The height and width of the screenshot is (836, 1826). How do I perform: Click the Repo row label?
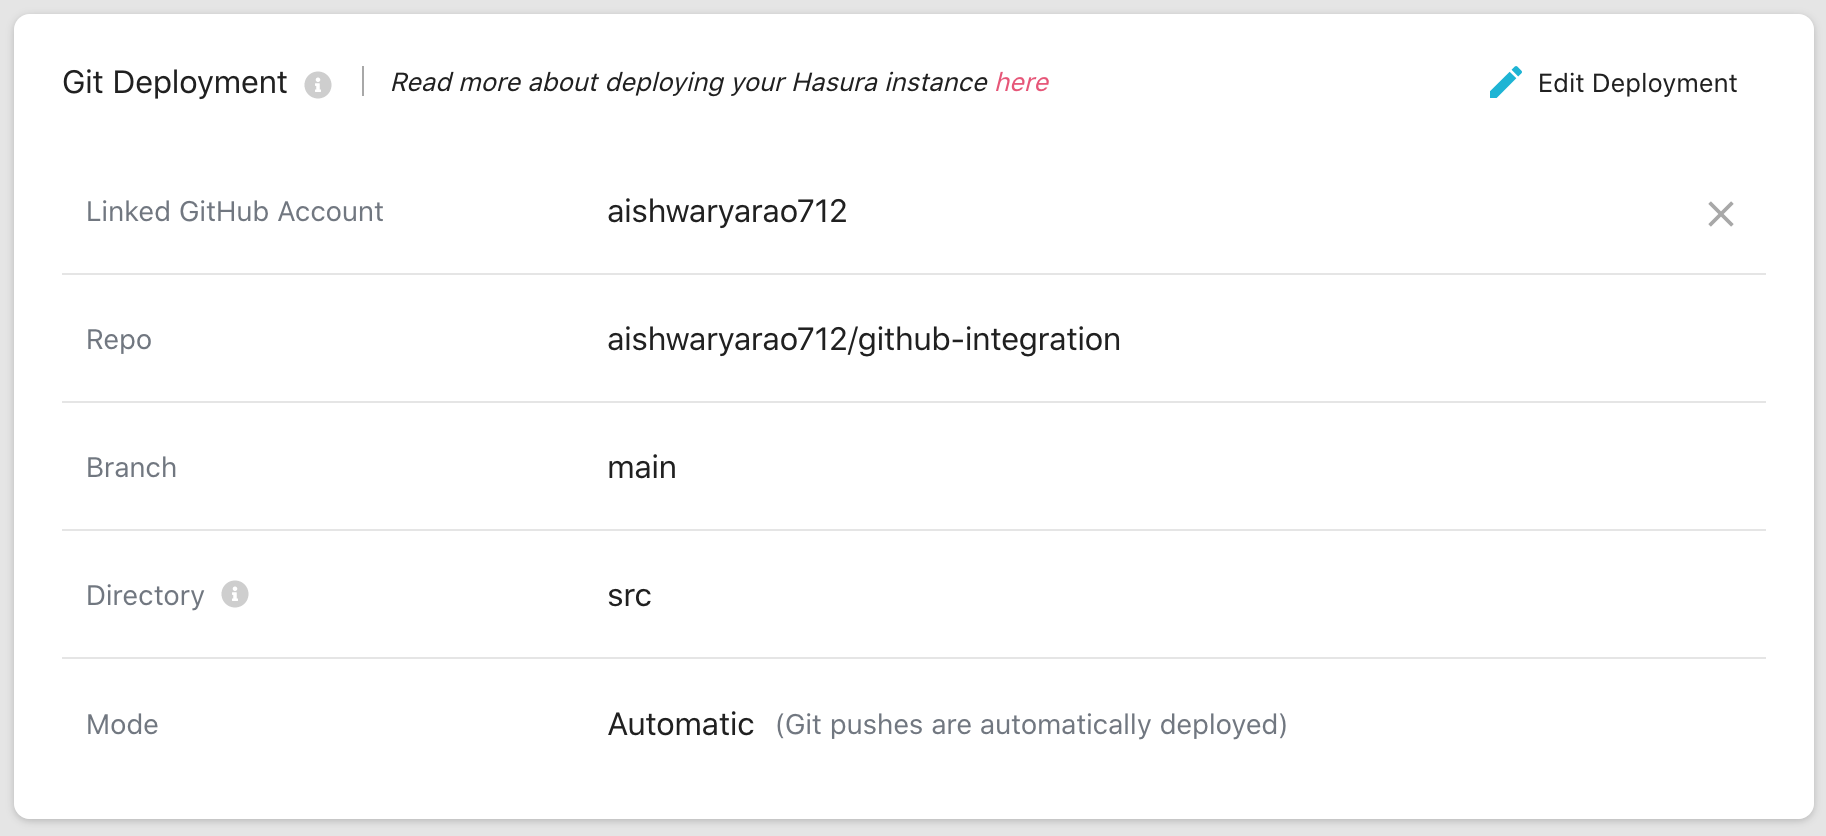[x=119, y=340]
